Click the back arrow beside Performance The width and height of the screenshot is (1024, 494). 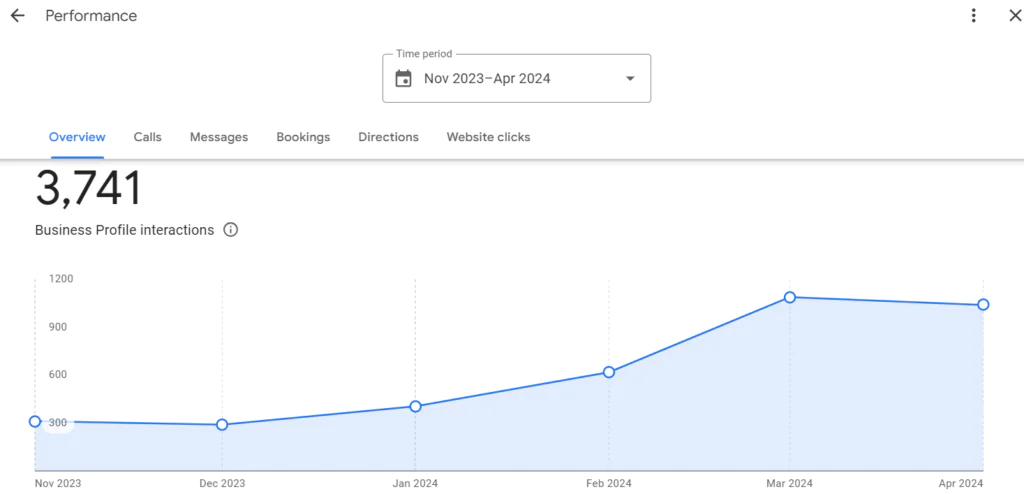point(17,16)
